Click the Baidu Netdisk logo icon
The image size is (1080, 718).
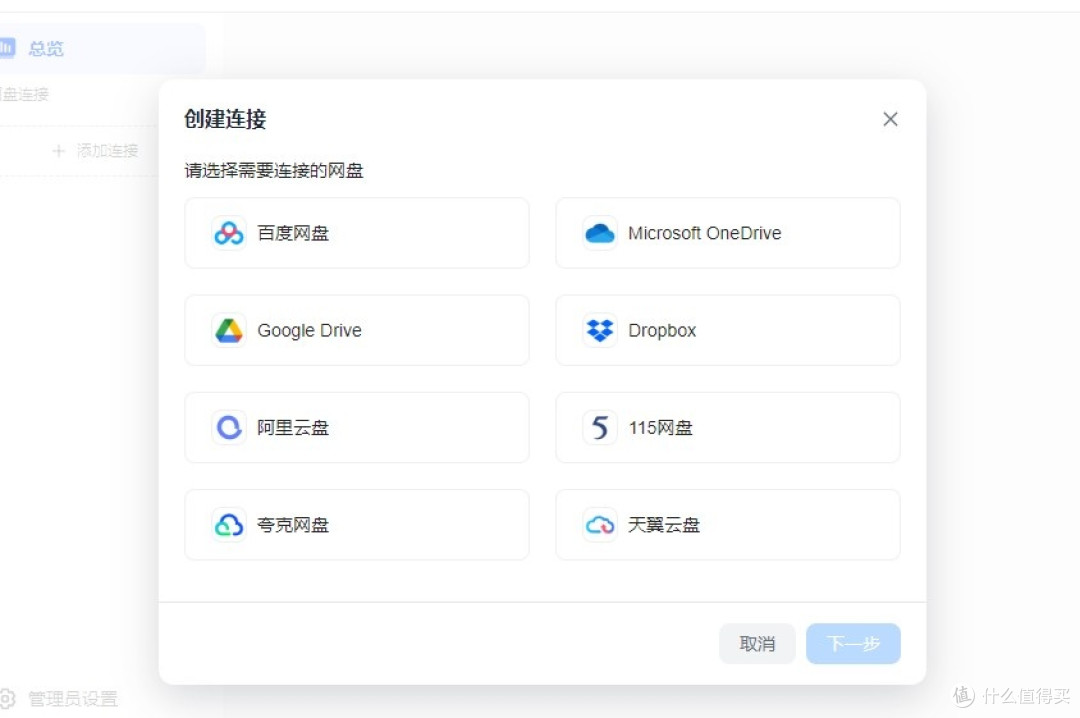coord(229,233)
